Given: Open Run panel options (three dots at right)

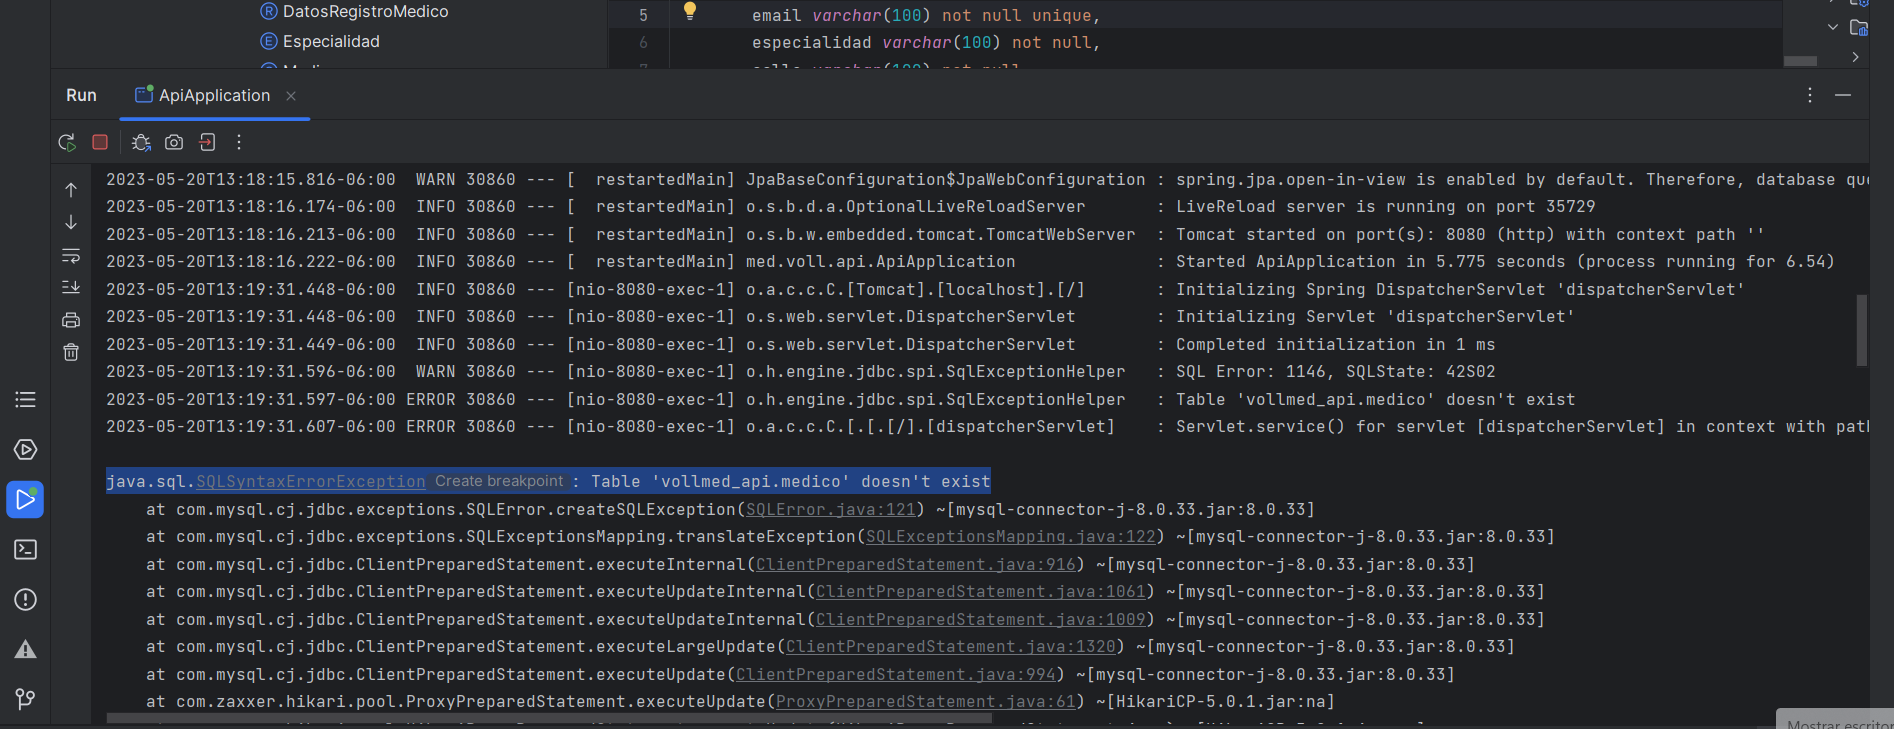Looking at the screenshot, I should click(1810, 95).
